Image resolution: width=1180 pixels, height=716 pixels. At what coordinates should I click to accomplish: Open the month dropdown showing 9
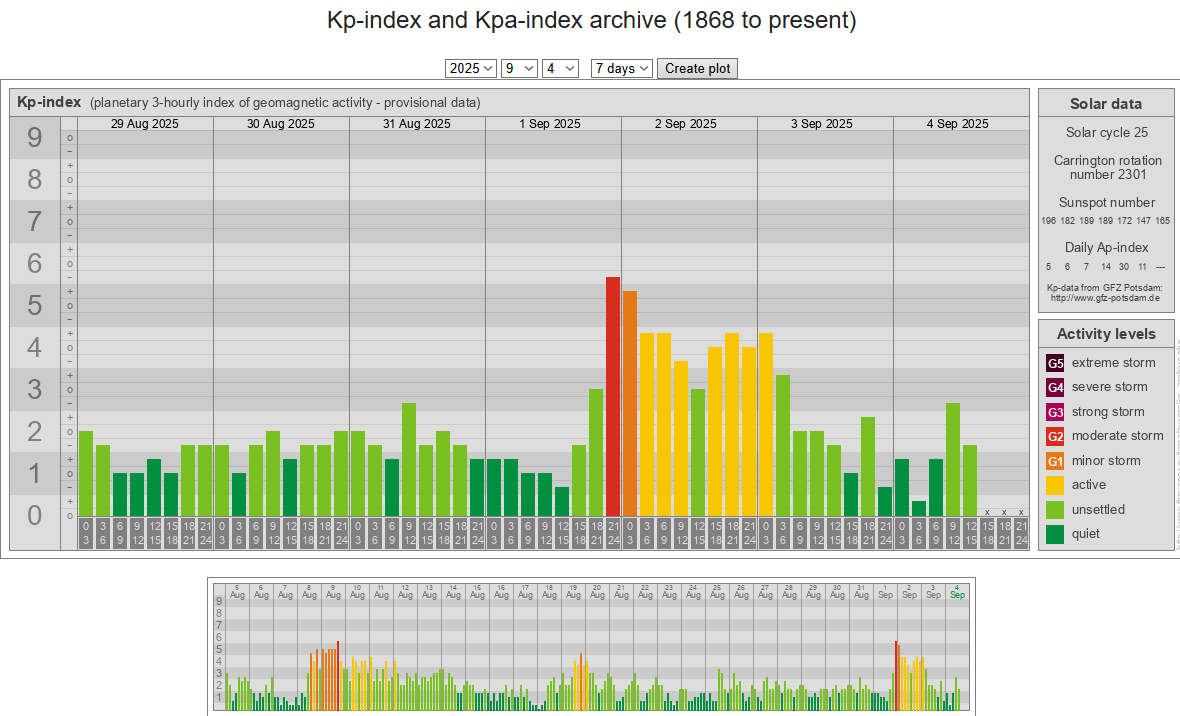pos(520,68)
